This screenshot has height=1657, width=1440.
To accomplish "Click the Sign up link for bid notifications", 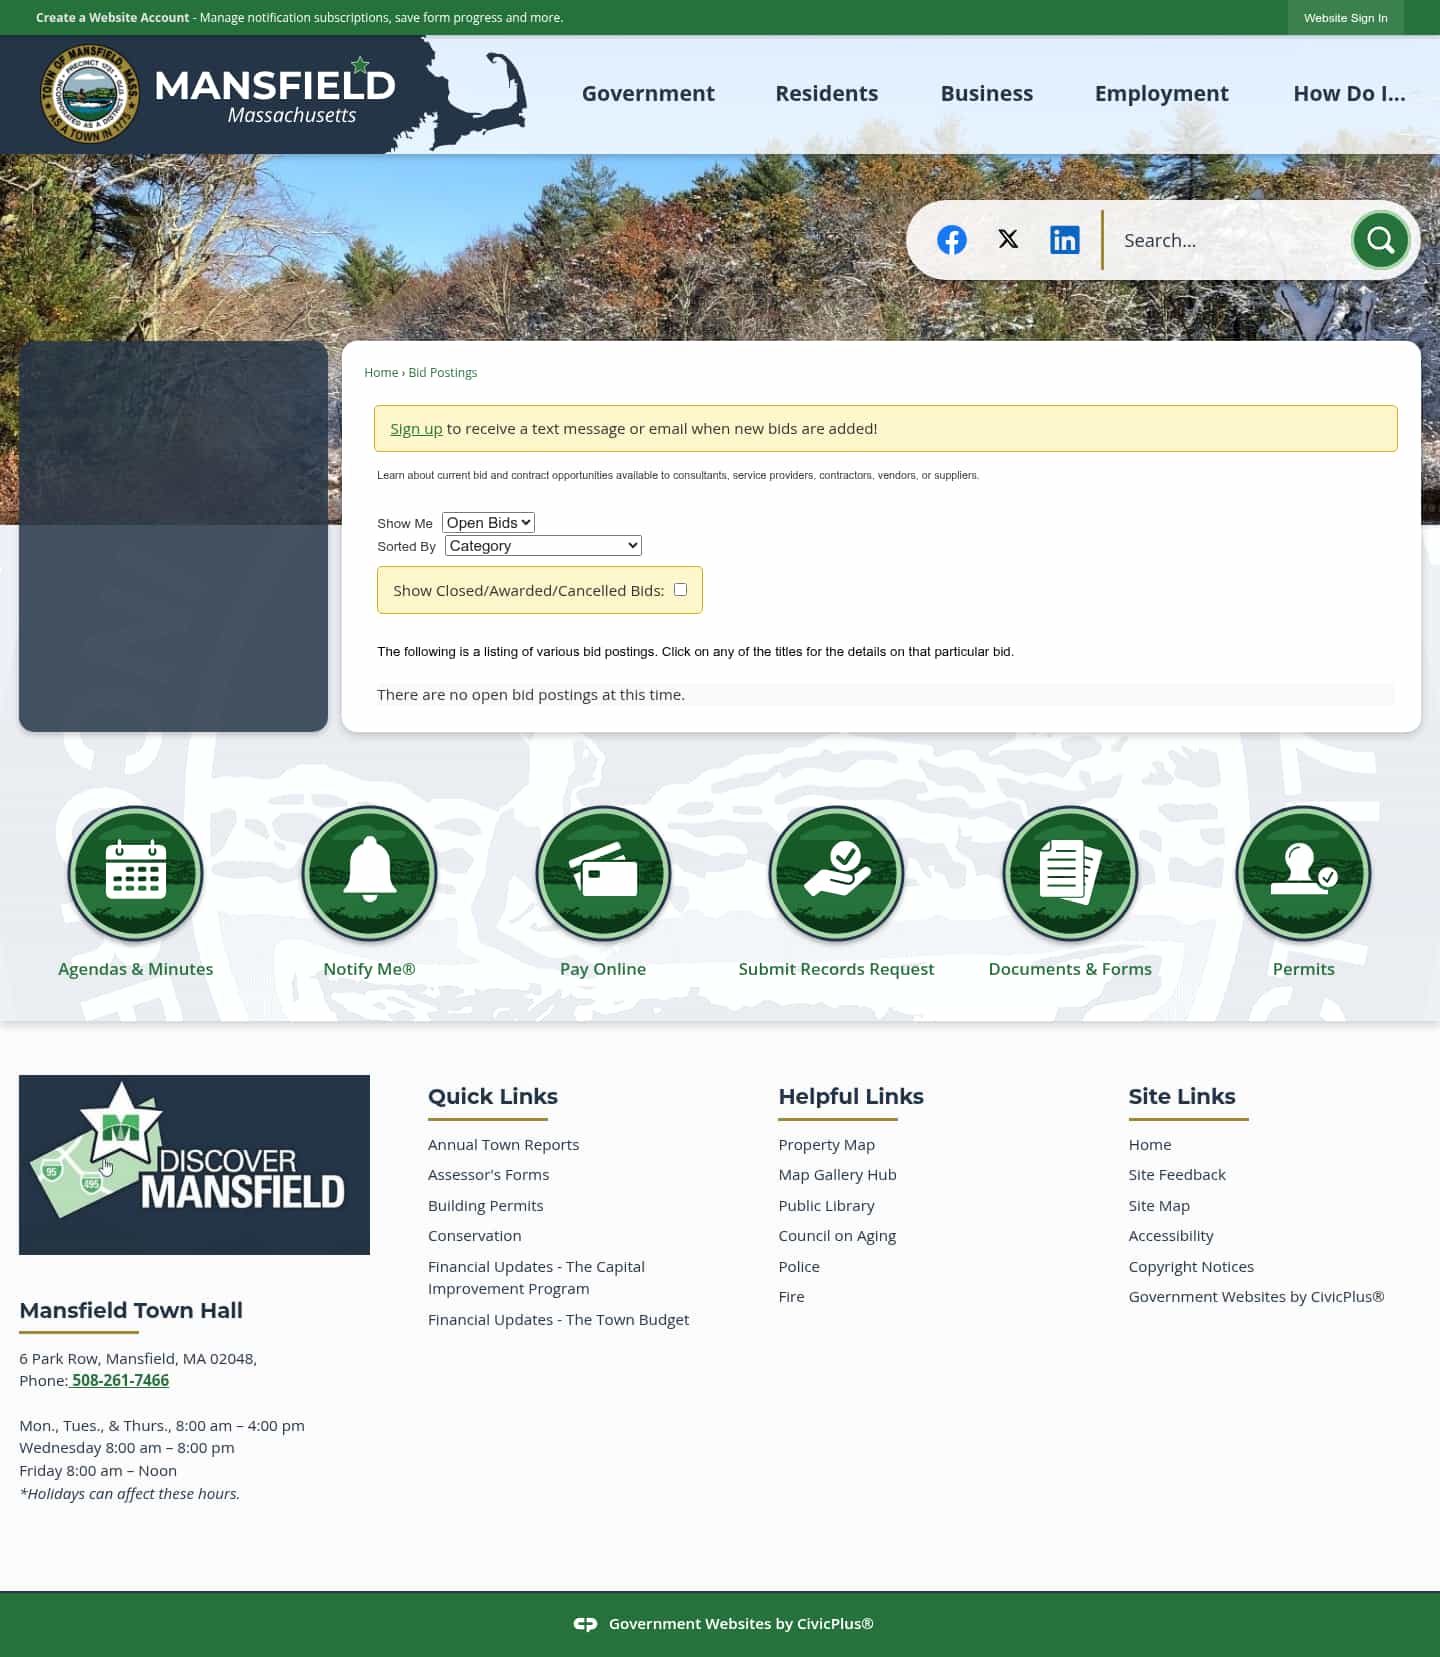I will [416, 428].
